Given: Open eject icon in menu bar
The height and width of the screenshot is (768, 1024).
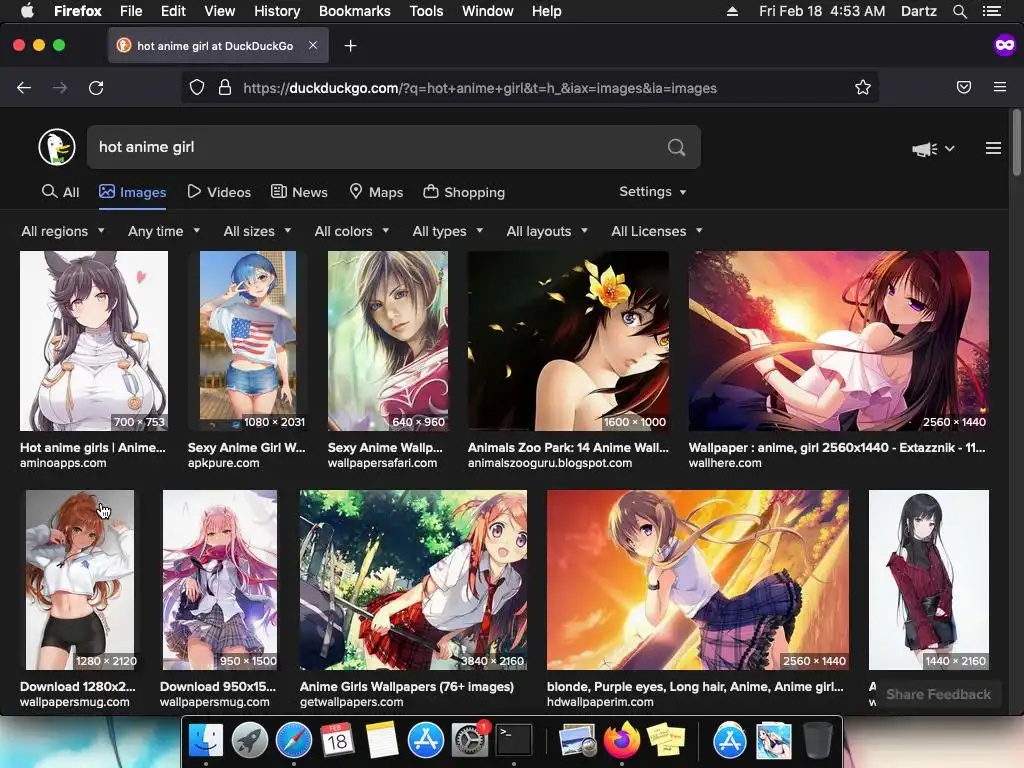Looking at the screenshot, I should tap(732, 11).
